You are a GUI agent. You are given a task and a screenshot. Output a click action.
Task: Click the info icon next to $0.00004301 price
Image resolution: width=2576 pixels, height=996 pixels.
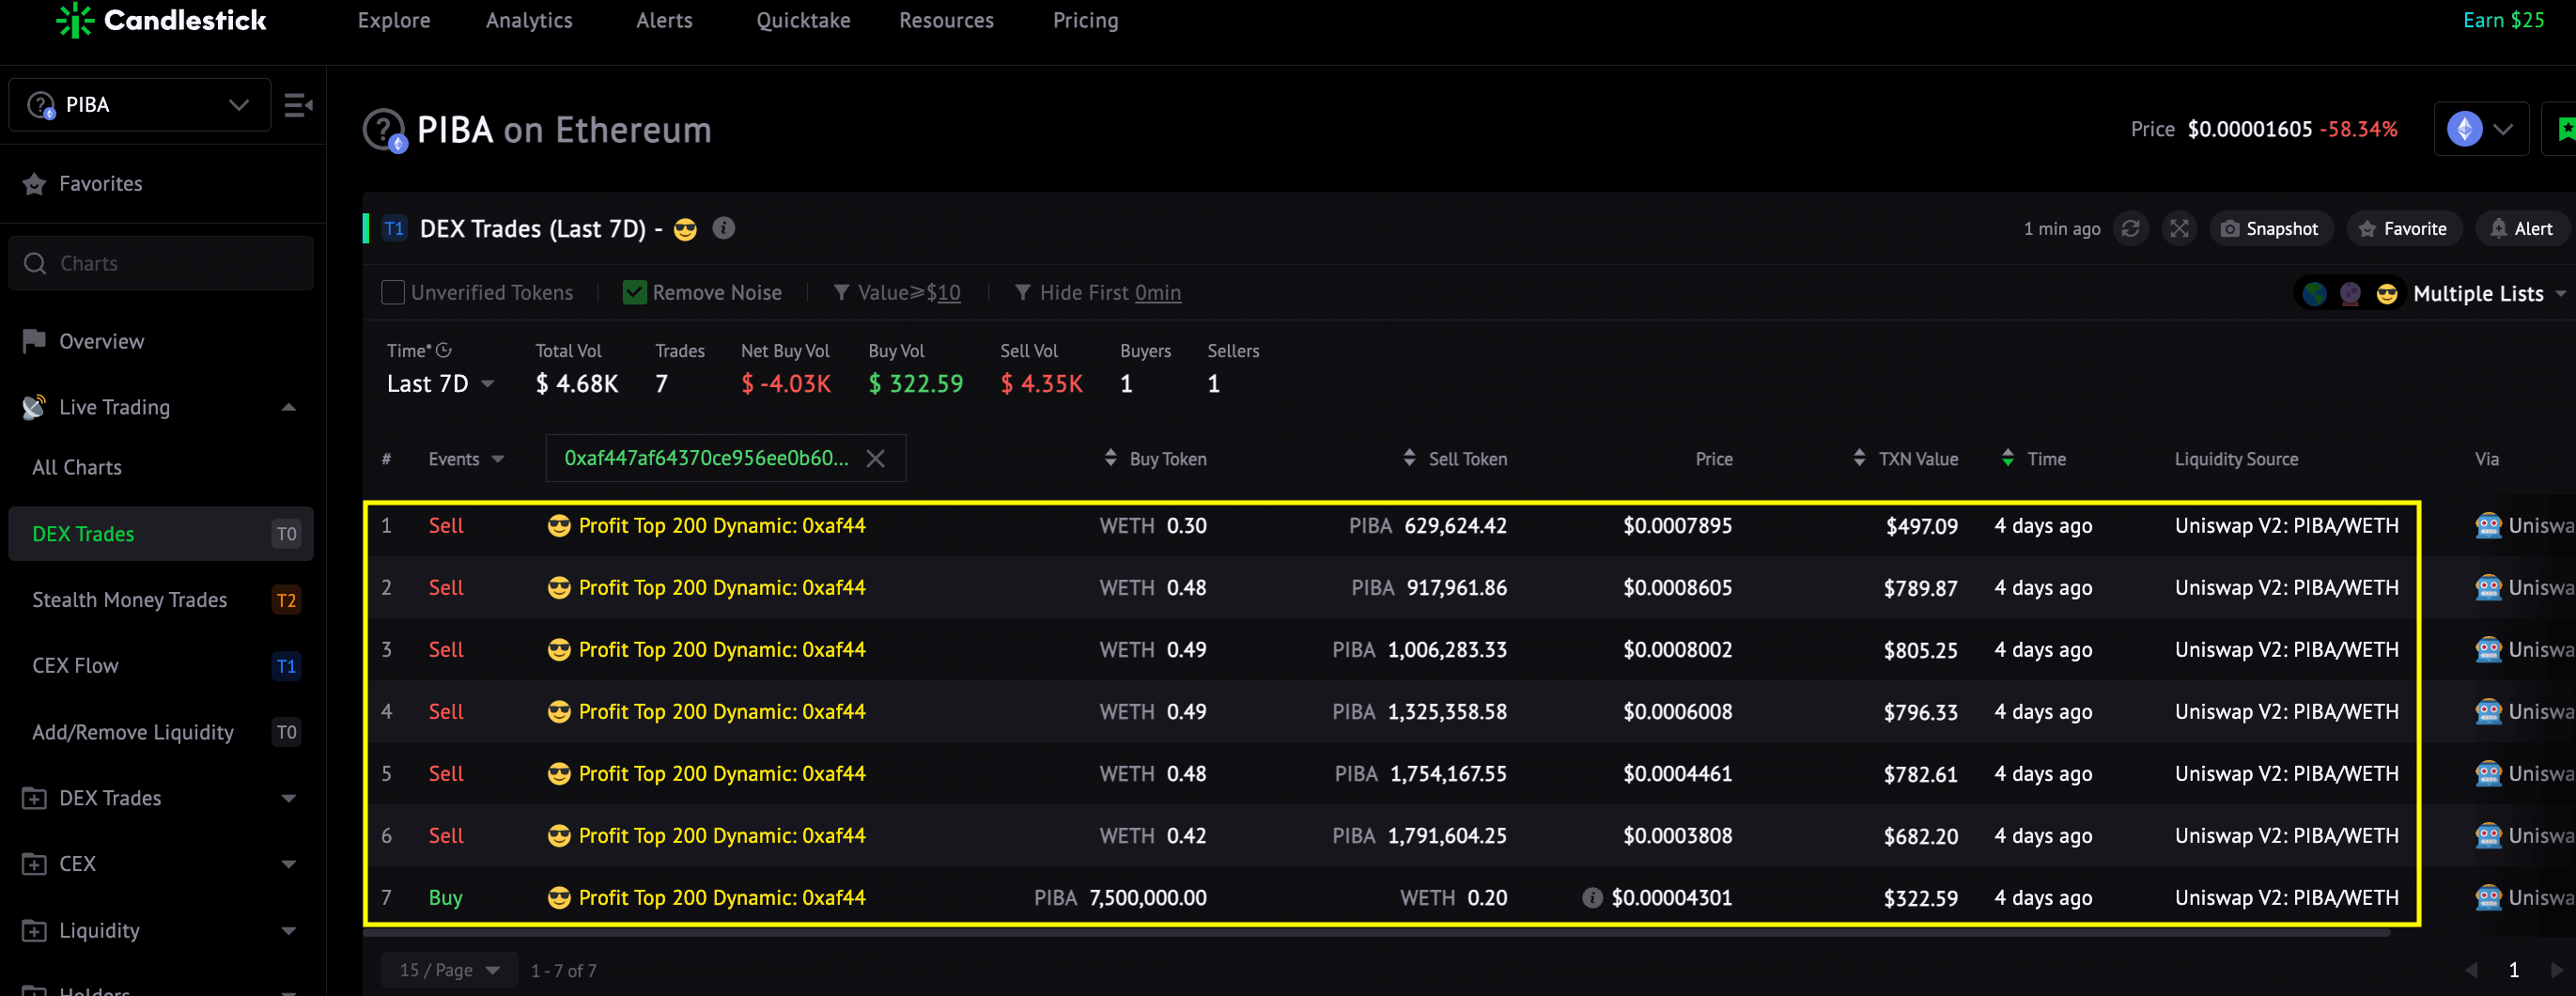(x=1592, y=898)
